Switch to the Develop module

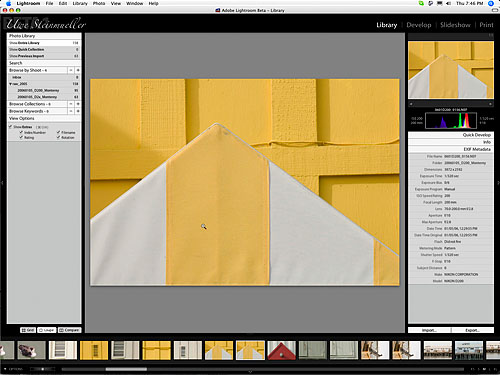click(419, 25)
